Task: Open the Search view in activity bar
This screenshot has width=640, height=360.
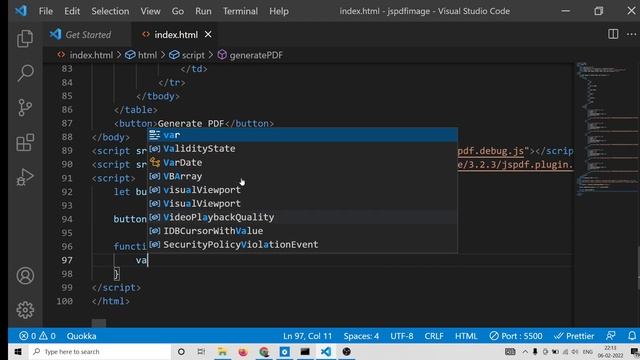Action: click(25, 73)
